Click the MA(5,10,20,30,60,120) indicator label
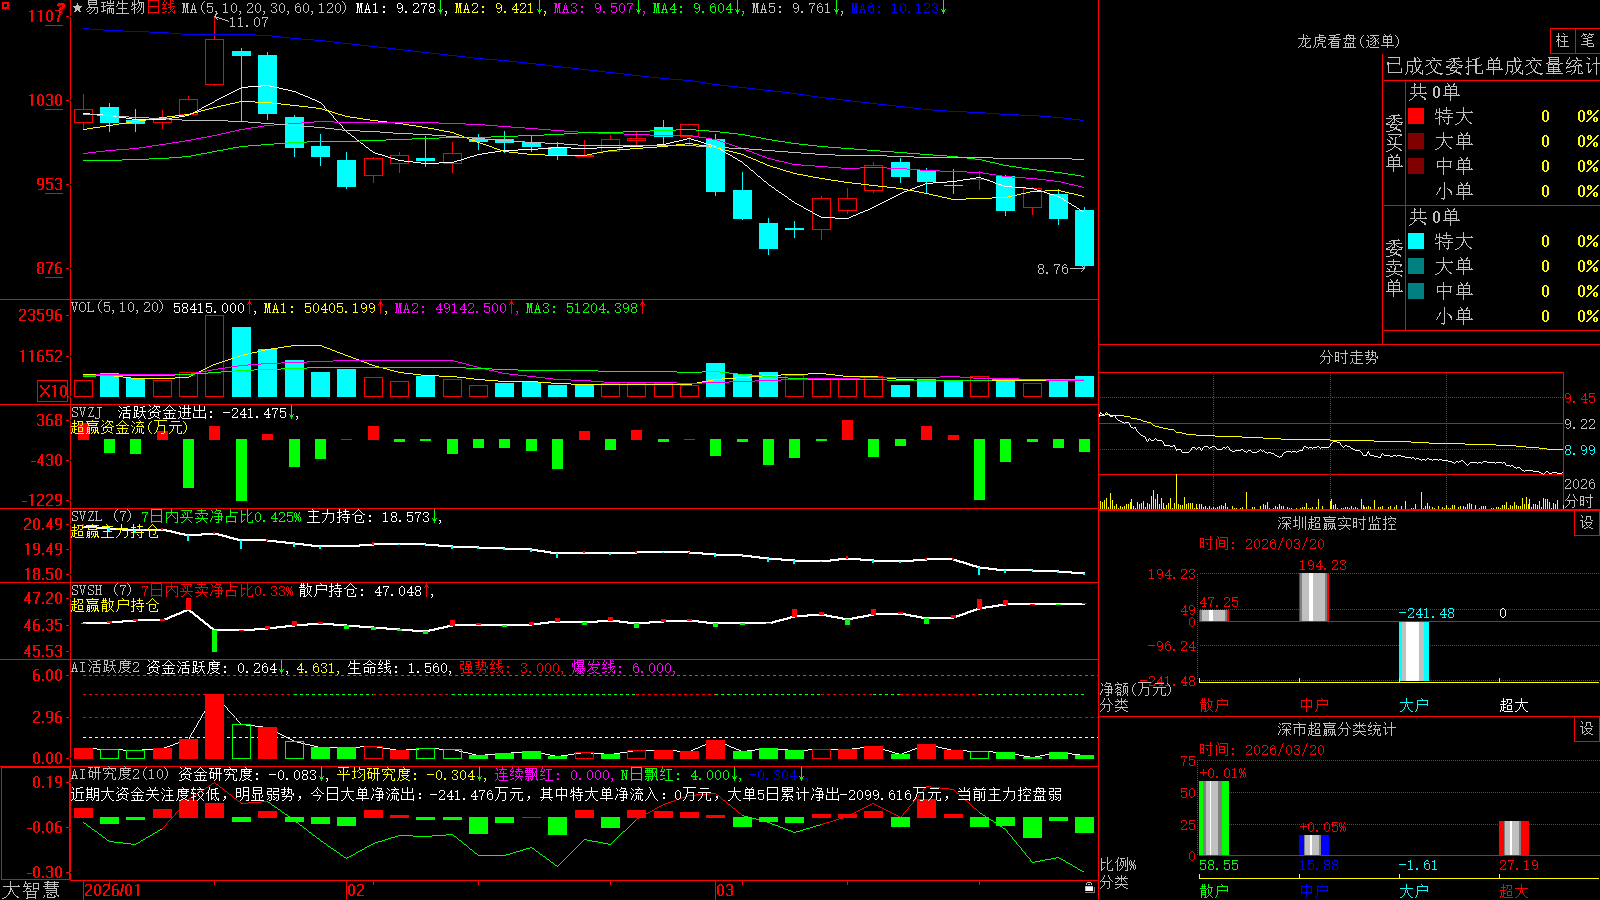Screen dimensions: 1600x900 click(264, 8)
